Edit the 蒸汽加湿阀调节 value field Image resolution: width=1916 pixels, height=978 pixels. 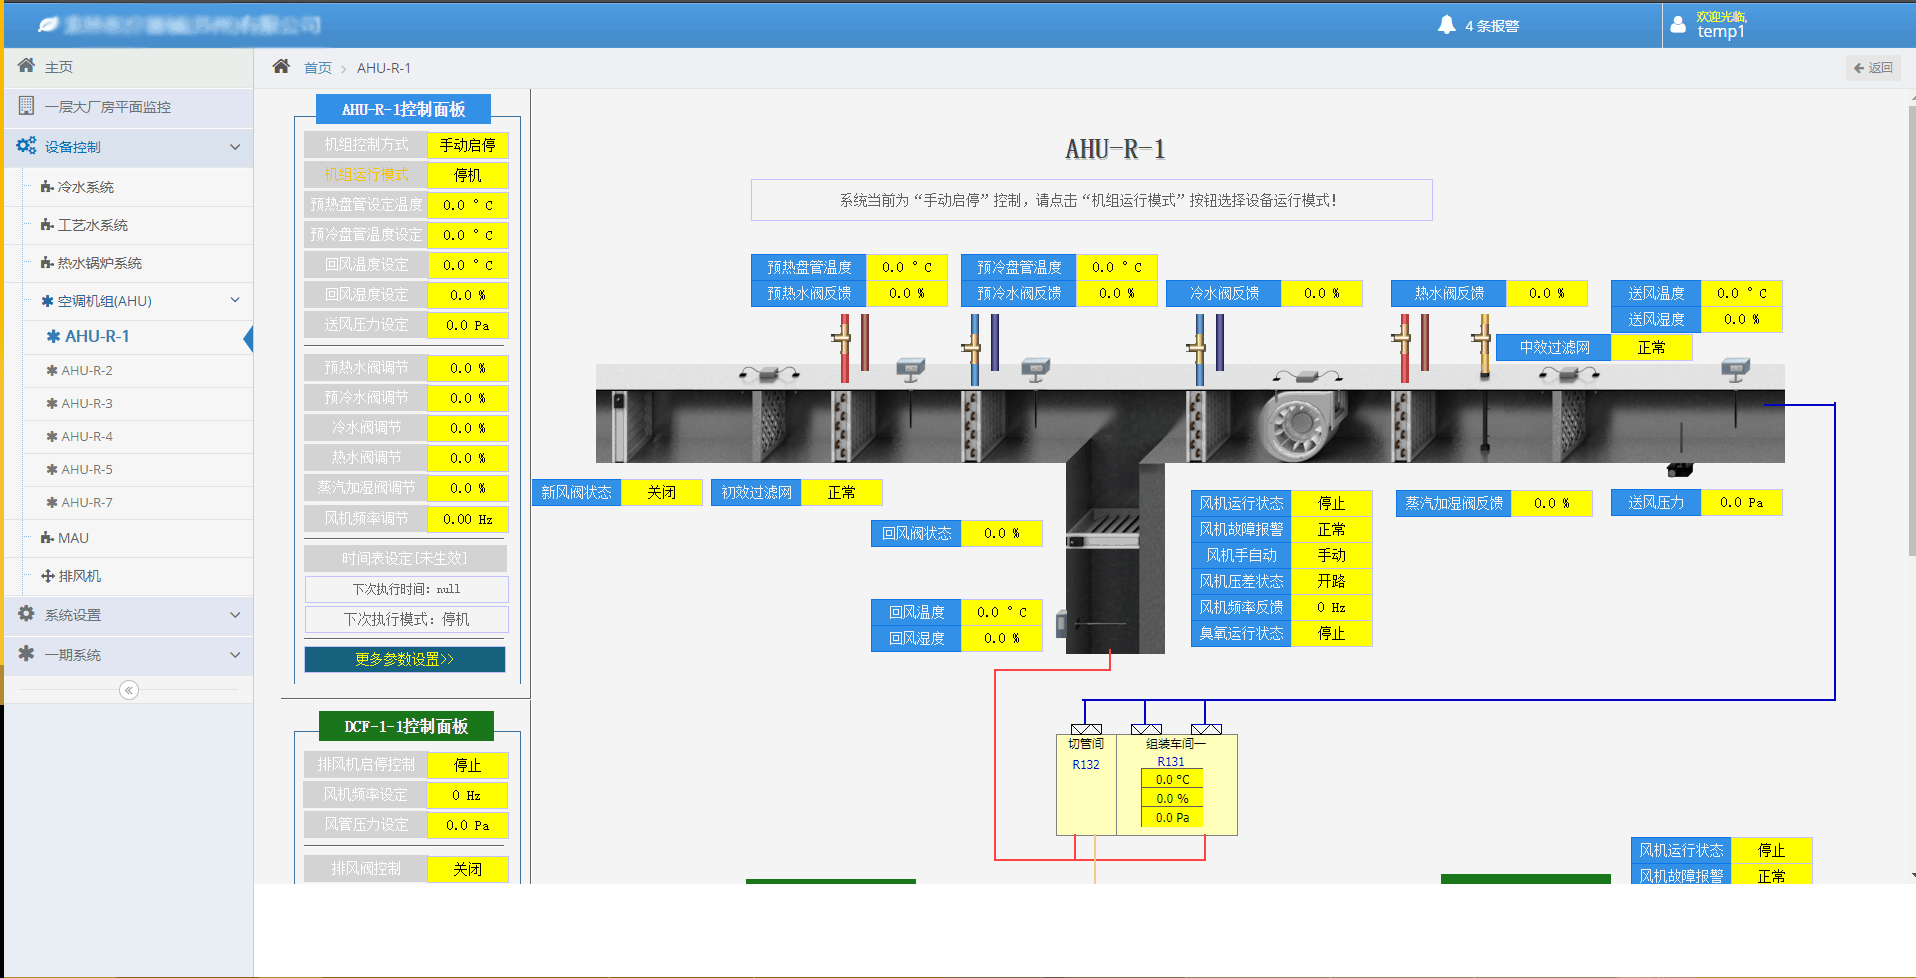[467, 488]
